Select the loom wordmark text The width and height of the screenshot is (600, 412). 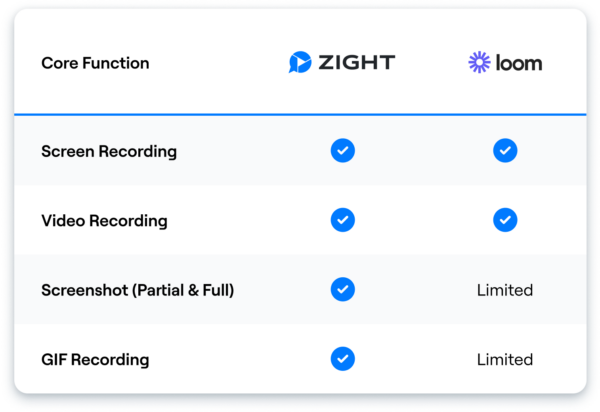[x=519, y=63]
